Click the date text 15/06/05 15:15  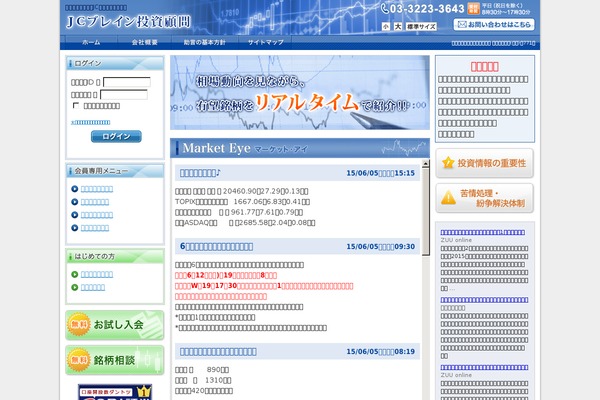(380, 173)
